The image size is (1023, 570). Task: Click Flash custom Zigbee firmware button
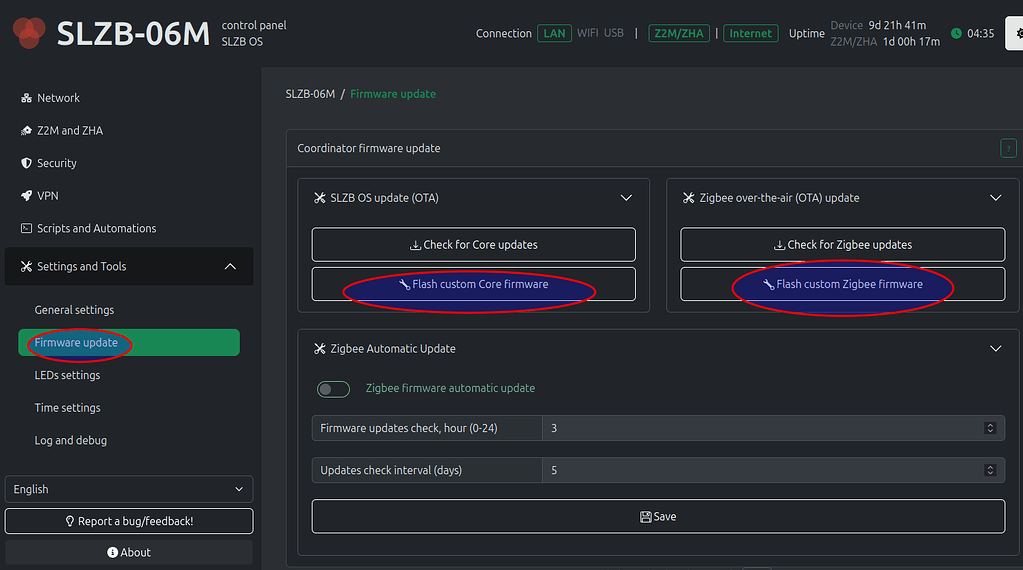pyautogui.click(x=842, y=284)
